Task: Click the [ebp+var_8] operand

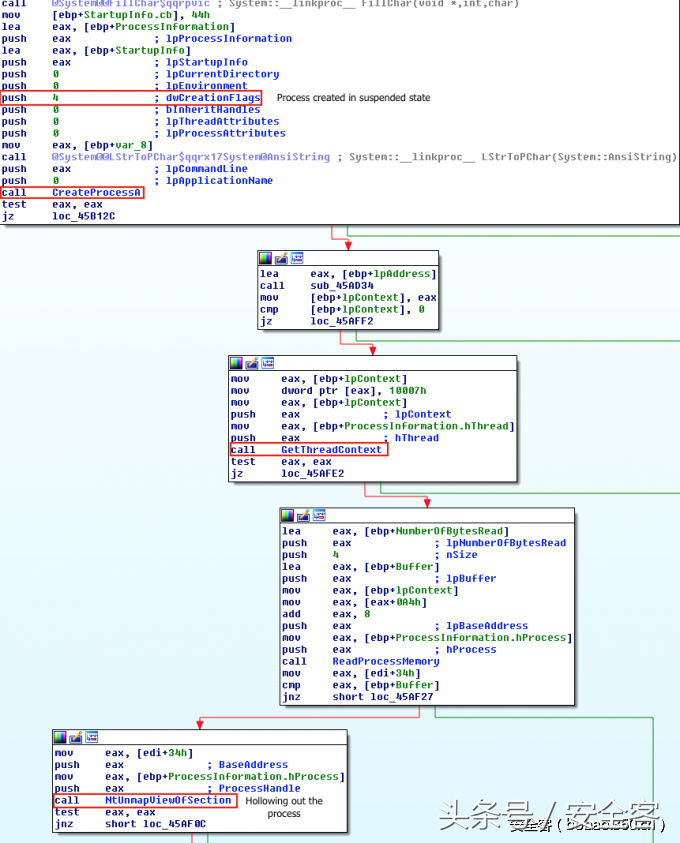Action: (118, 145)
